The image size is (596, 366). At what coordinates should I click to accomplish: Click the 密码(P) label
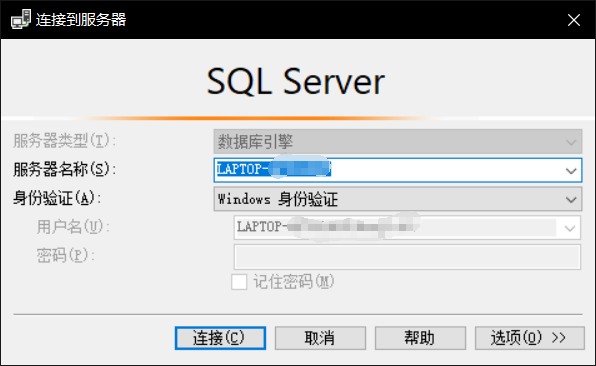pyautogui.click(x=65, y=255)
